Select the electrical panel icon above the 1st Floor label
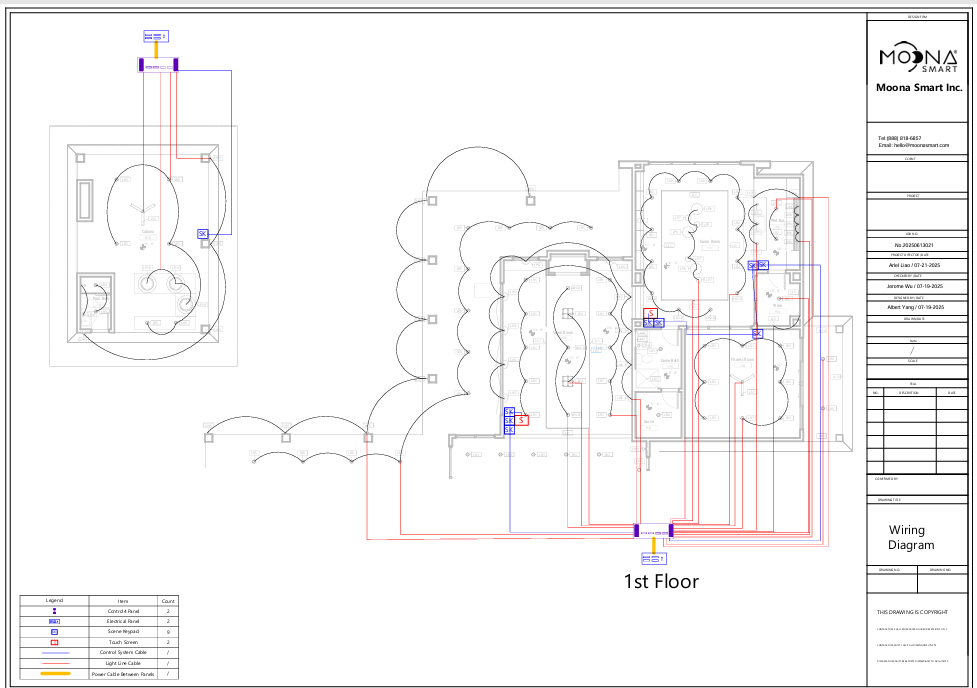 654,558
